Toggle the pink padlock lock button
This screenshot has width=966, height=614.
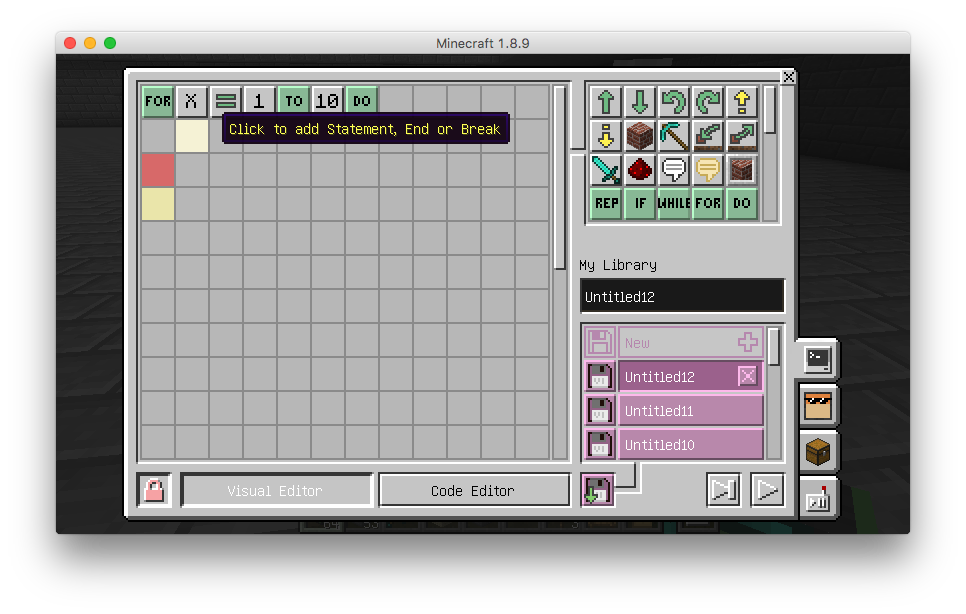[x=154, y=490]
